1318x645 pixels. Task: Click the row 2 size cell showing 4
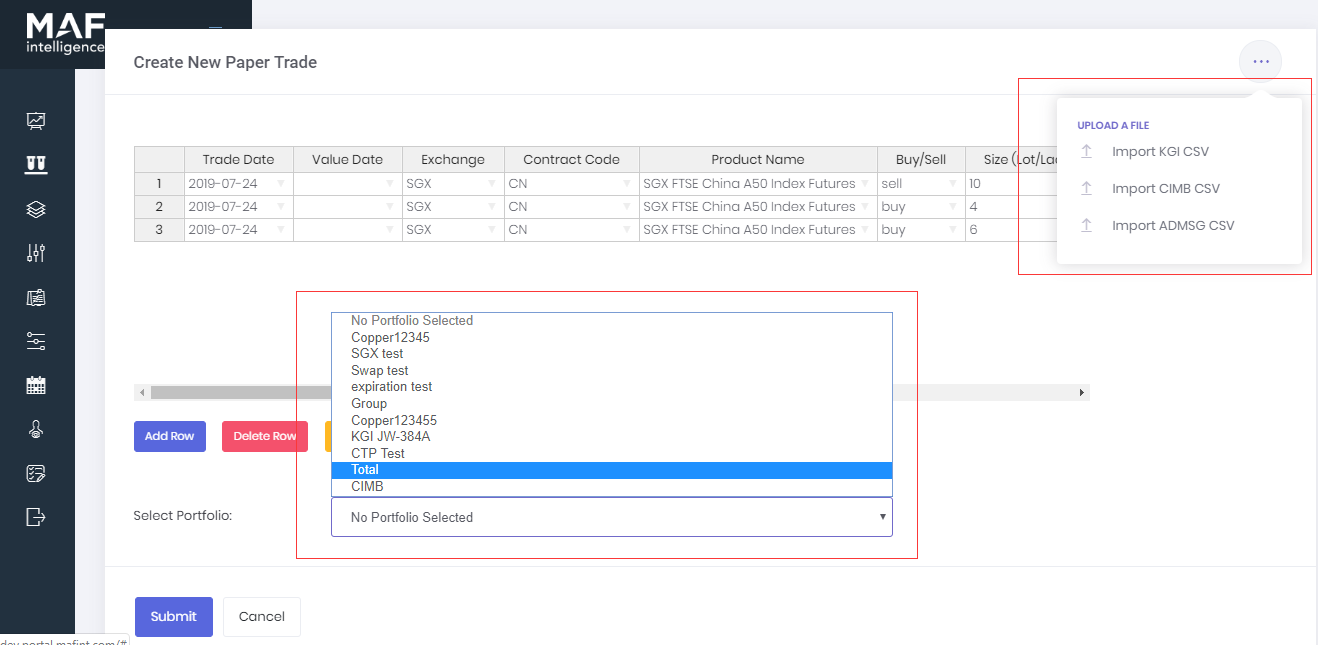[1010, 207]
